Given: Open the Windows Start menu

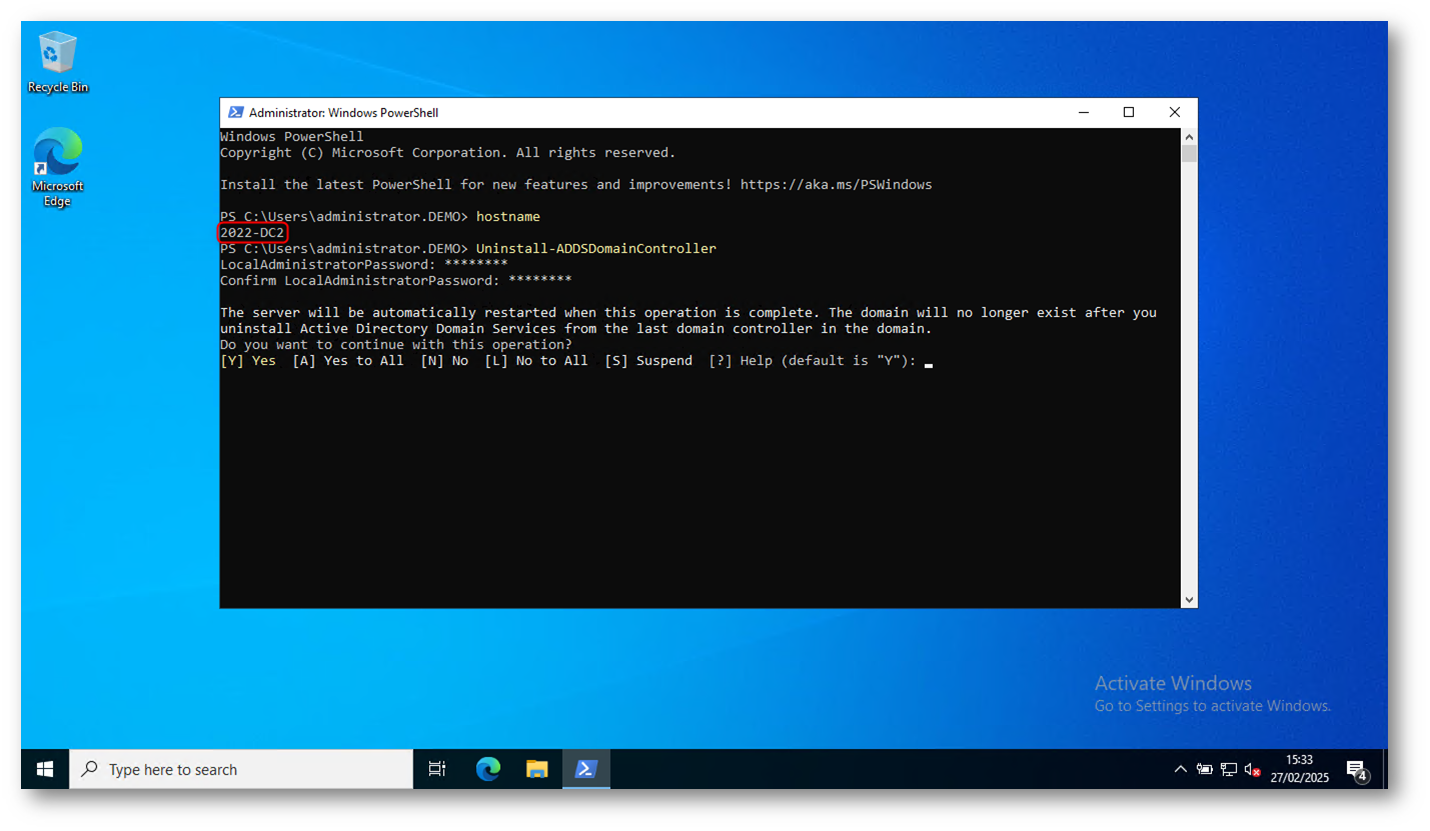Looking at the screenshot, I should [45, 769].
